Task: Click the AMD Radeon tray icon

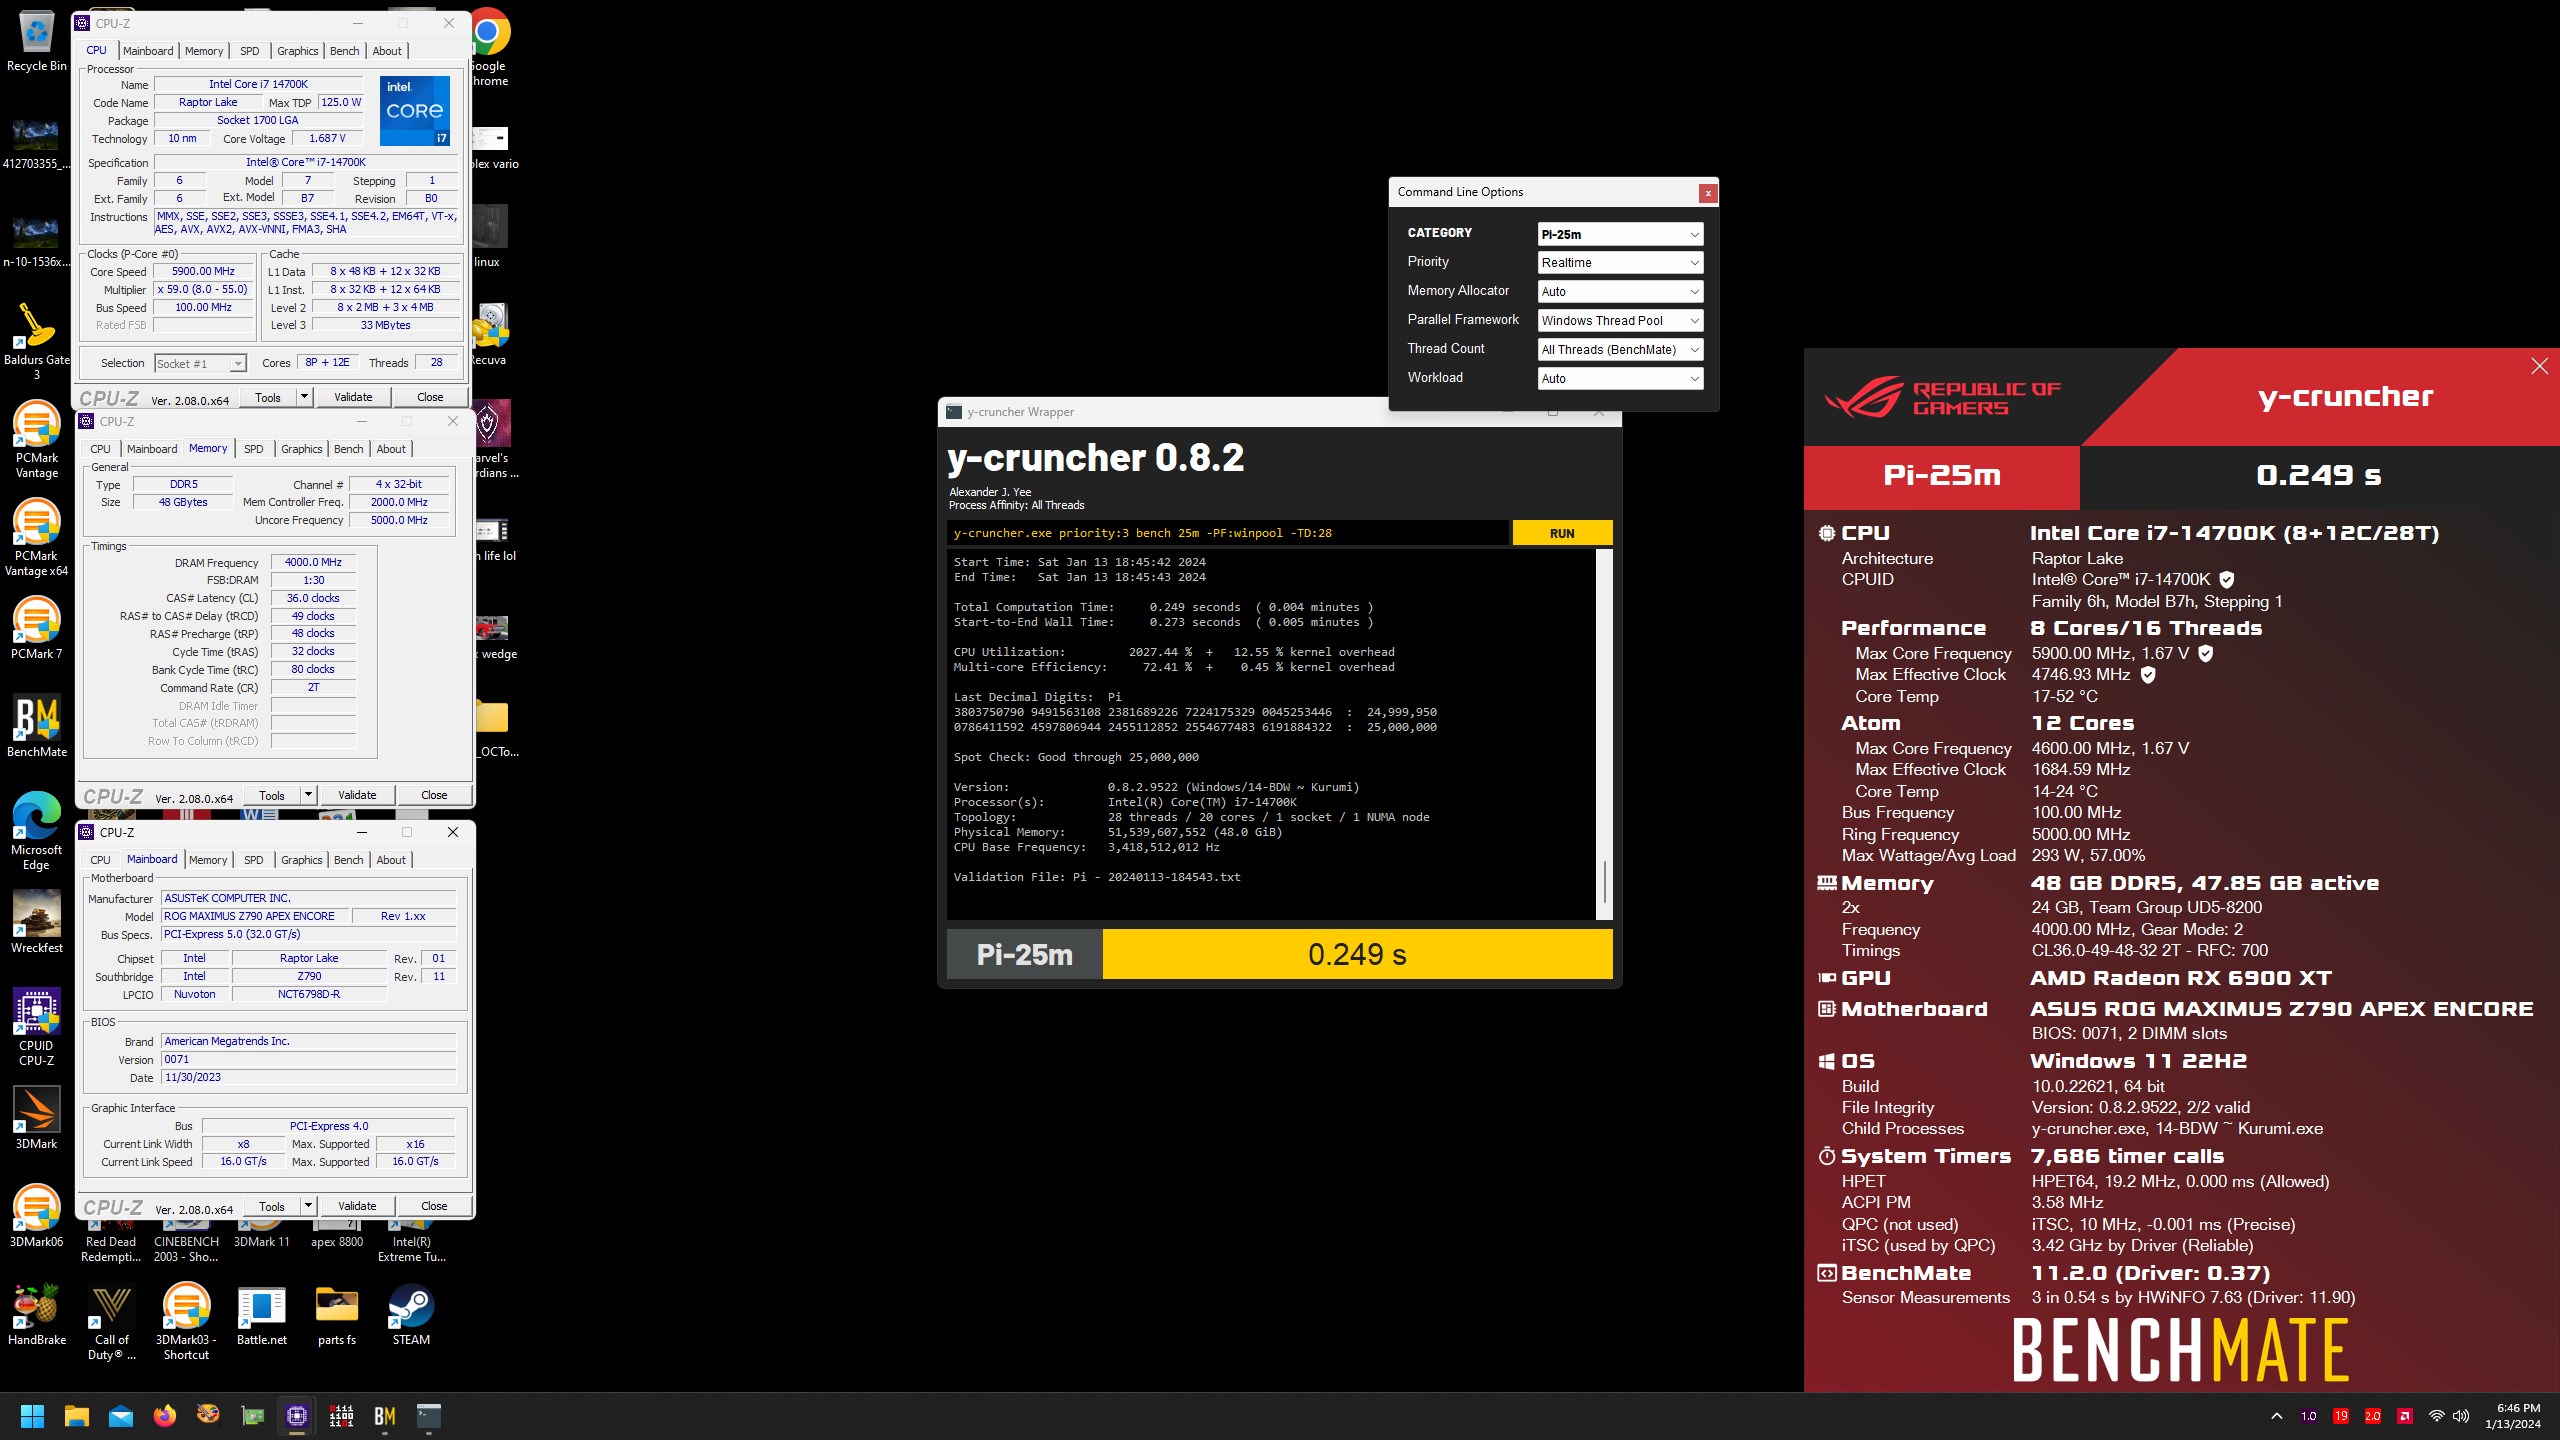Action: point(2405,1416)
